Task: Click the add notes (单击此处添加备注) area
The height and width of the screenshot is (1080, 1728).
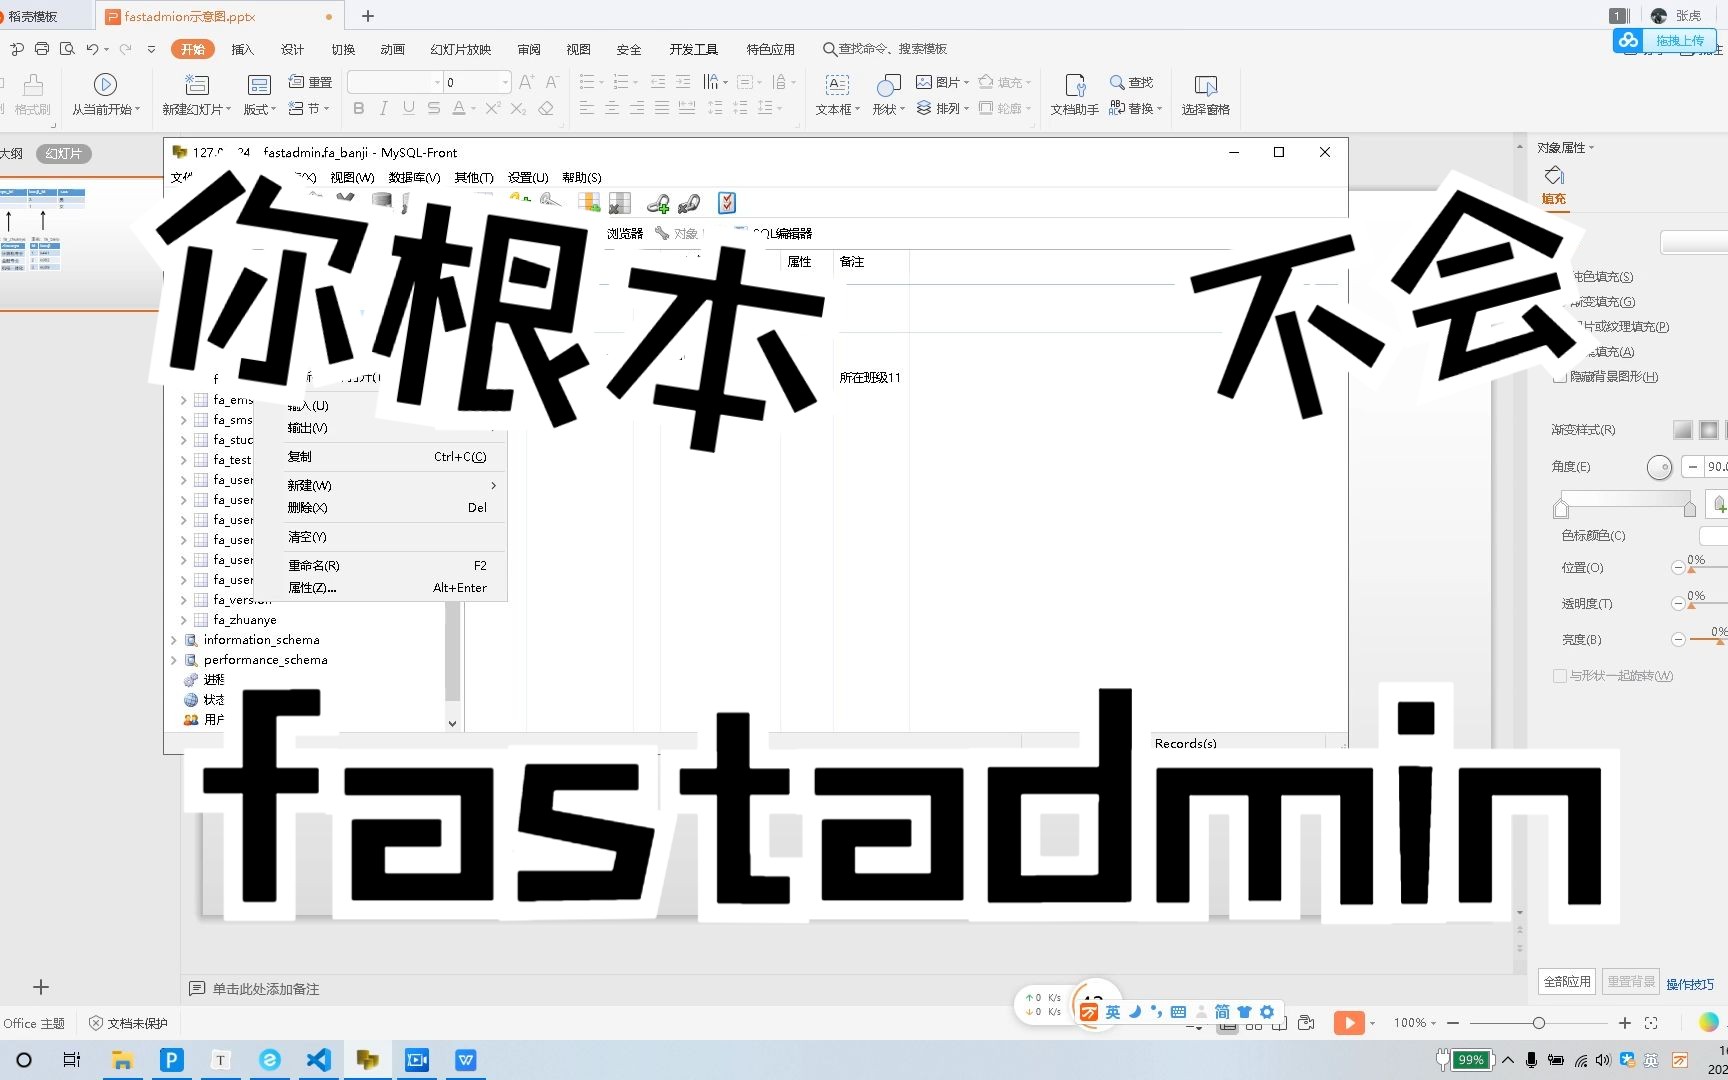Action: pos(266,989)
